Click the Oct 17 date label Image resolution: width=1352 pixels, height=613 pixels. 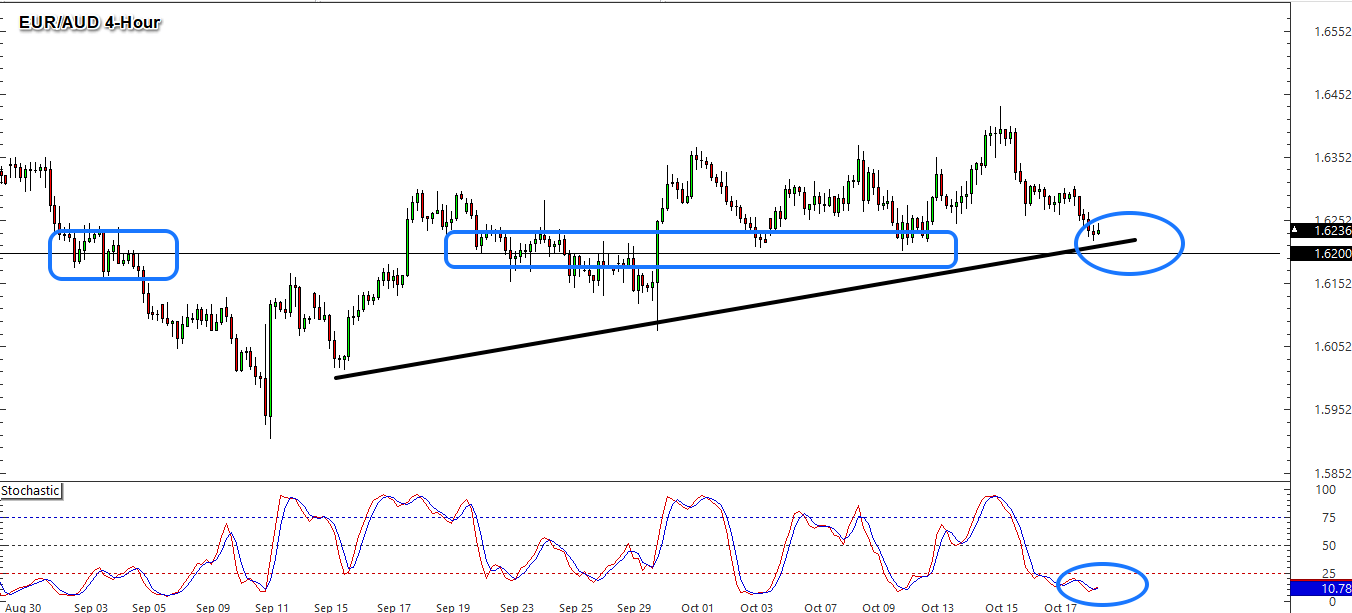(1060, 607)
